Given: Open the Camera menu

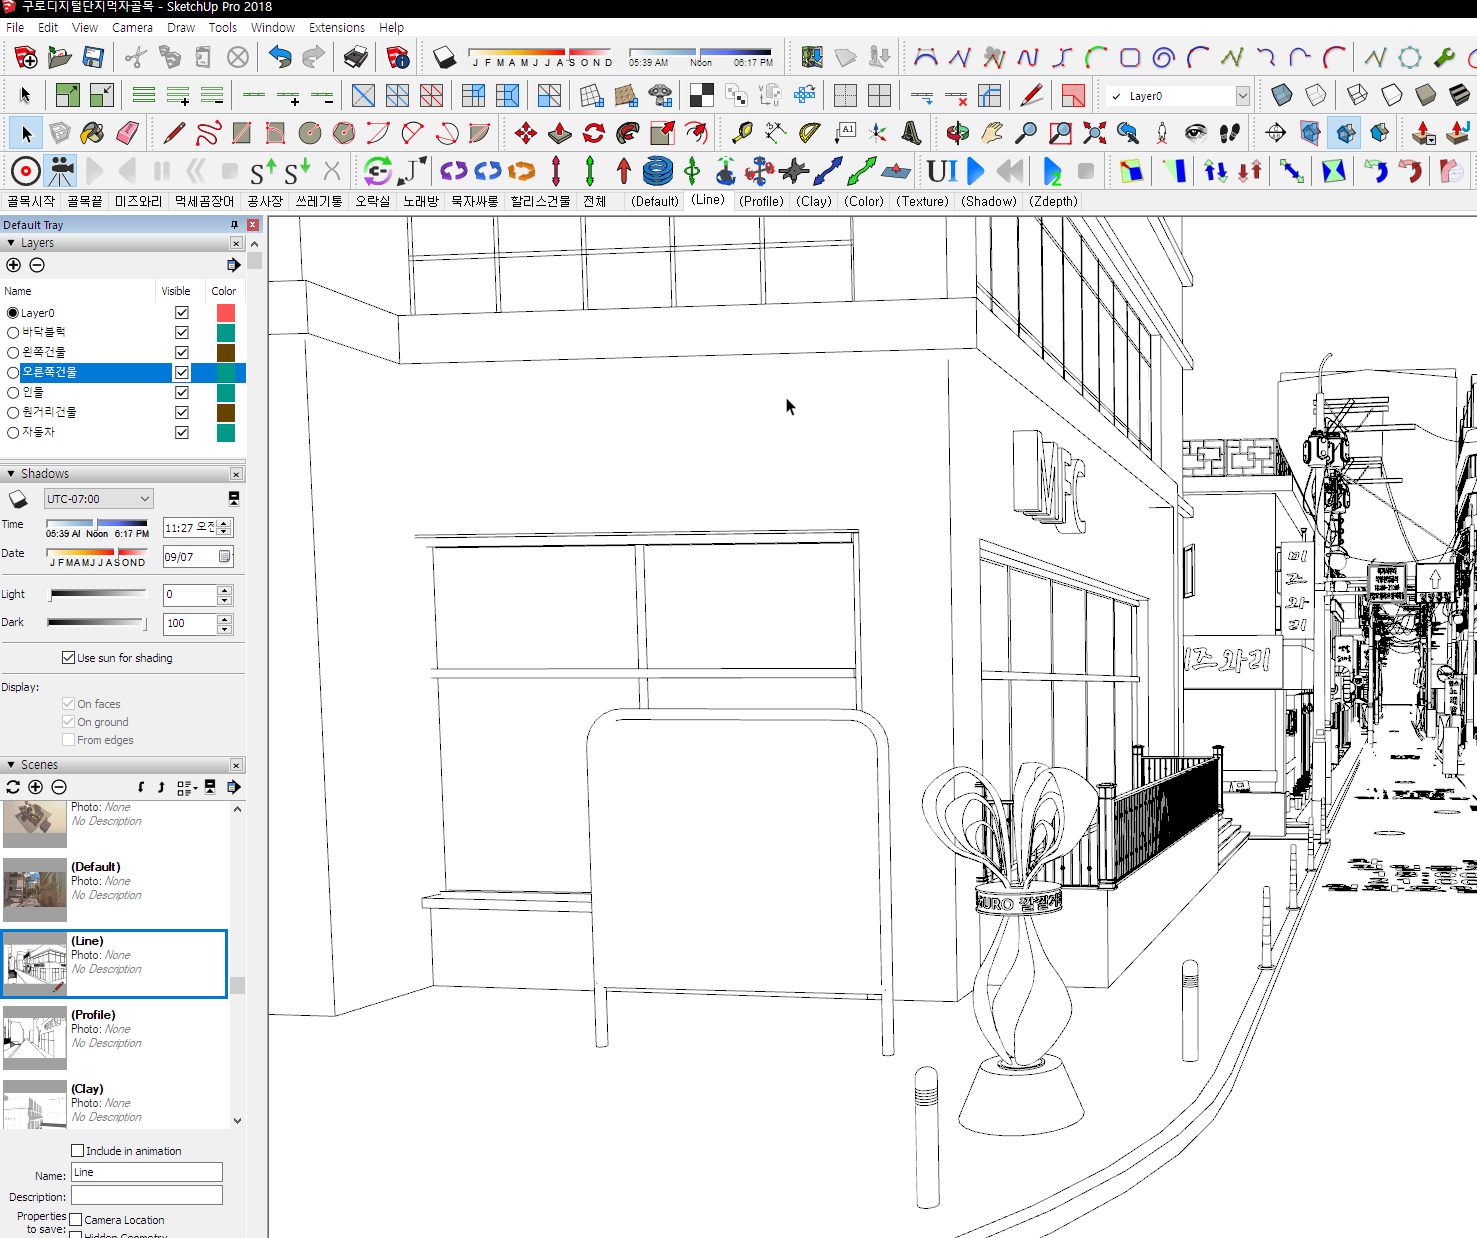Looking at the screenshot, I should 132,27.
